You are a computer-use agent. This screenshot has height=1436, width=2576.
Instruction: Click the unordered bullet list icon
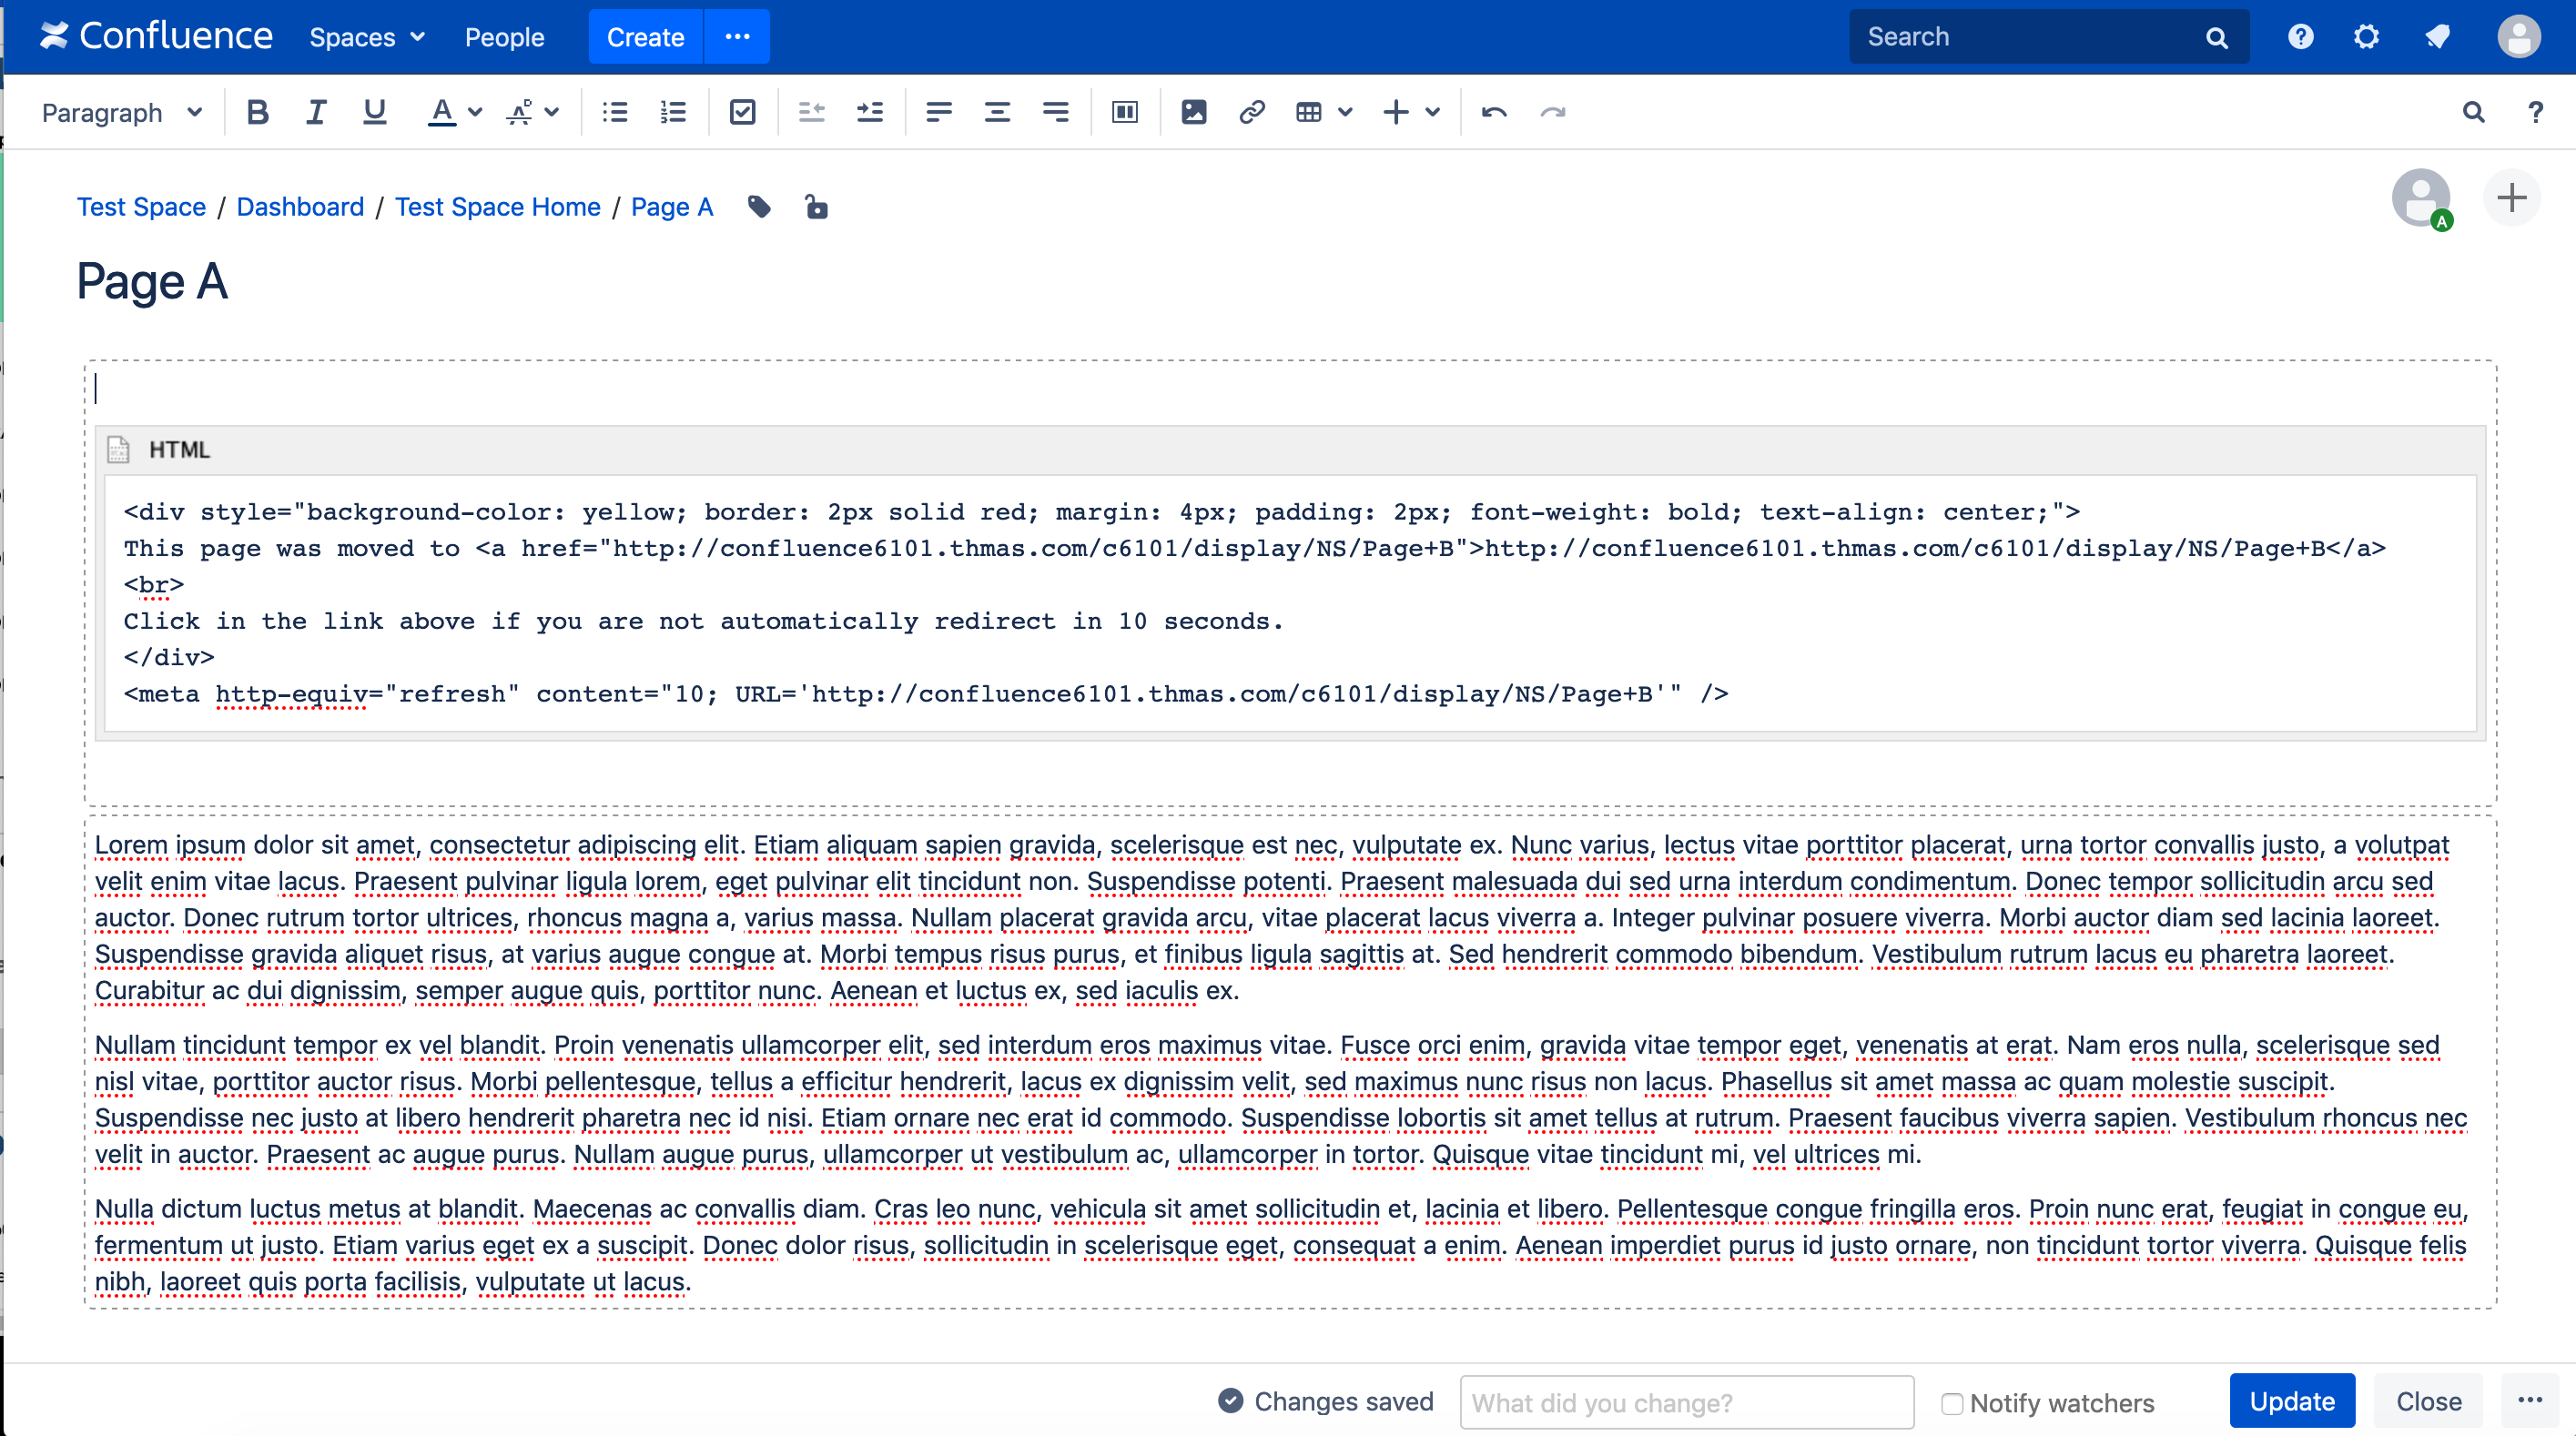point(615,111)
